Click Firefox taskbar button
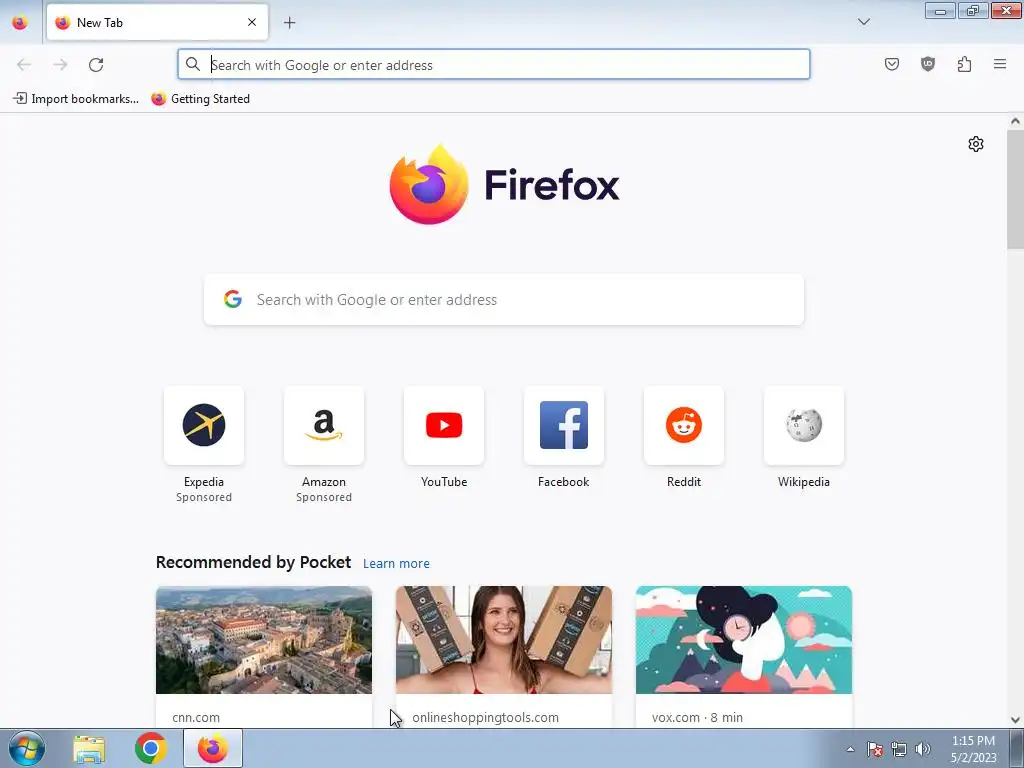 (213, 748)
